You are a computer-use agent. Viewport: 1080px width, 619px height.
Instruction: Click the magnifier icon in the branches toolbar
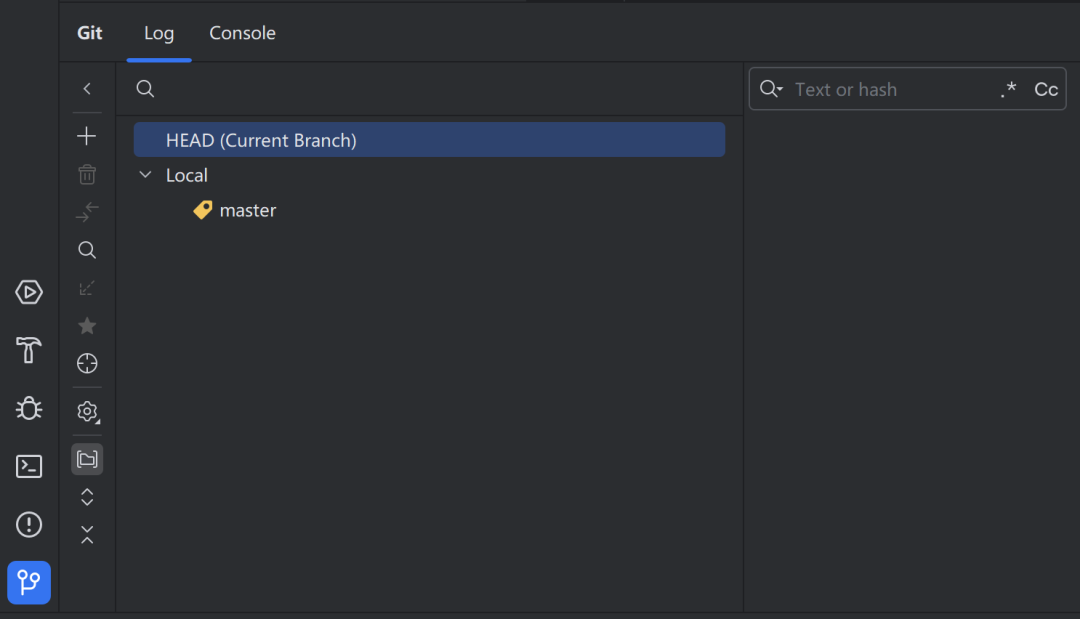pyautogui.click(x=87, y=250)
